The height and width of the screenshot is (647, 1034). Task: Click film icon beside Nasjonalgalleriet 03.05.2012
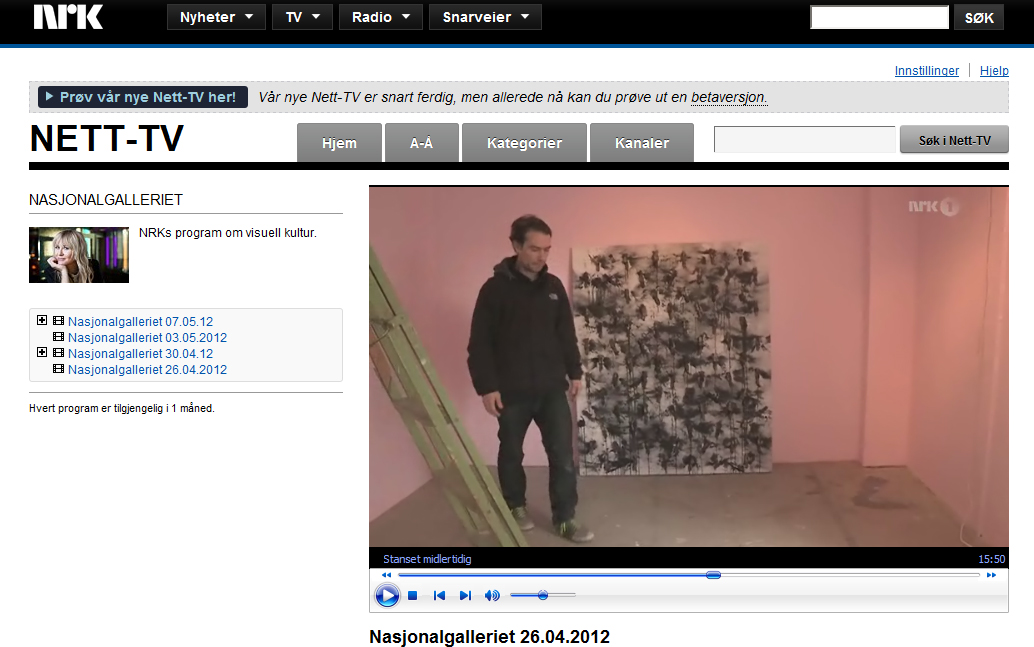(x=59, y=337)
